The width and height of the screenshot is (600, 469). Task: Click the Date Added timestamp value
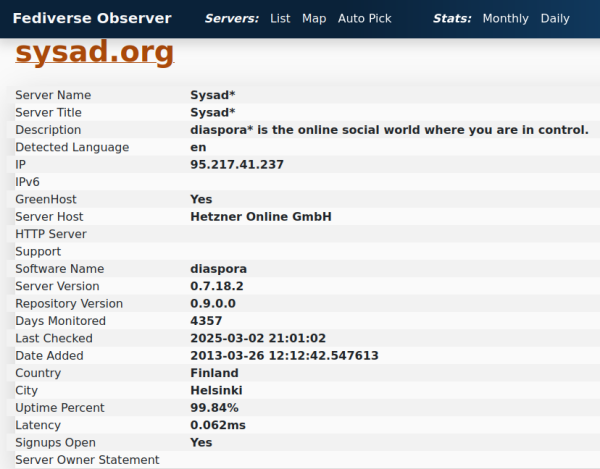[284, 355]
